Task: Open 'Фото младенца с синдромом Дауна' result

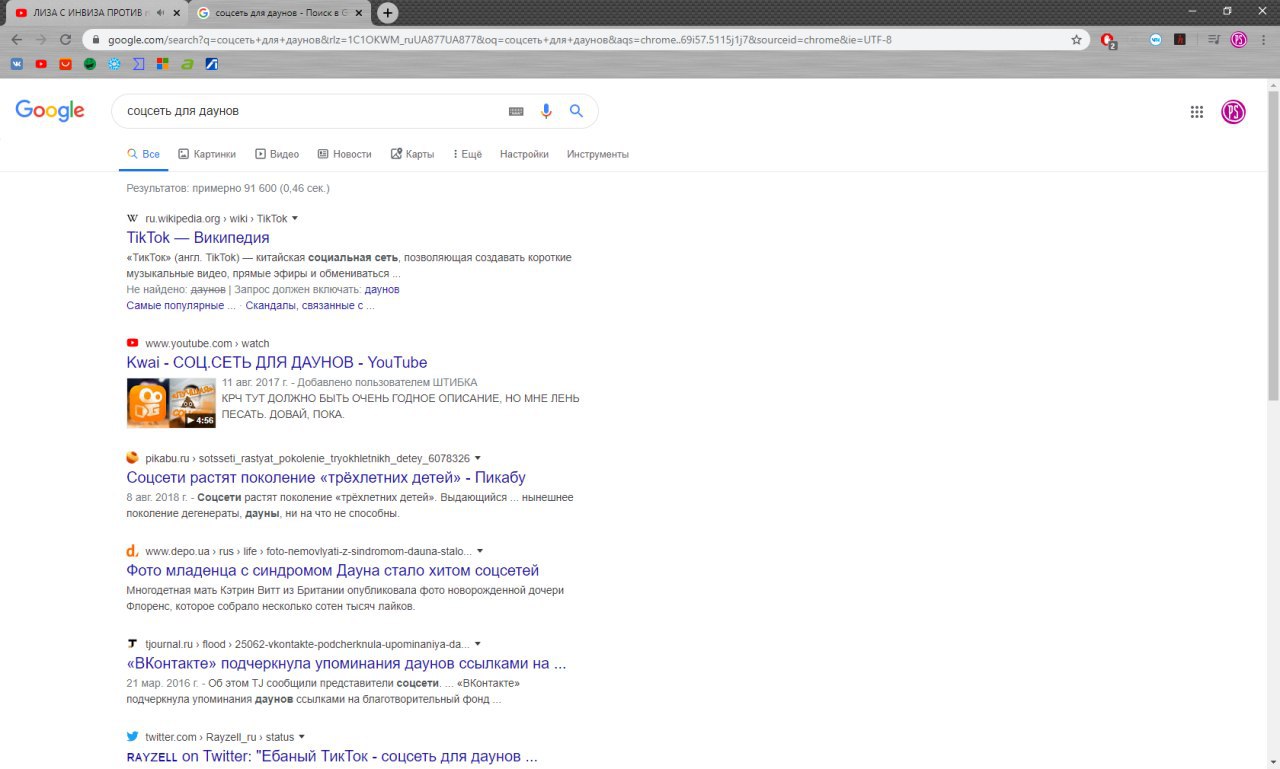Action: (333, 570)
